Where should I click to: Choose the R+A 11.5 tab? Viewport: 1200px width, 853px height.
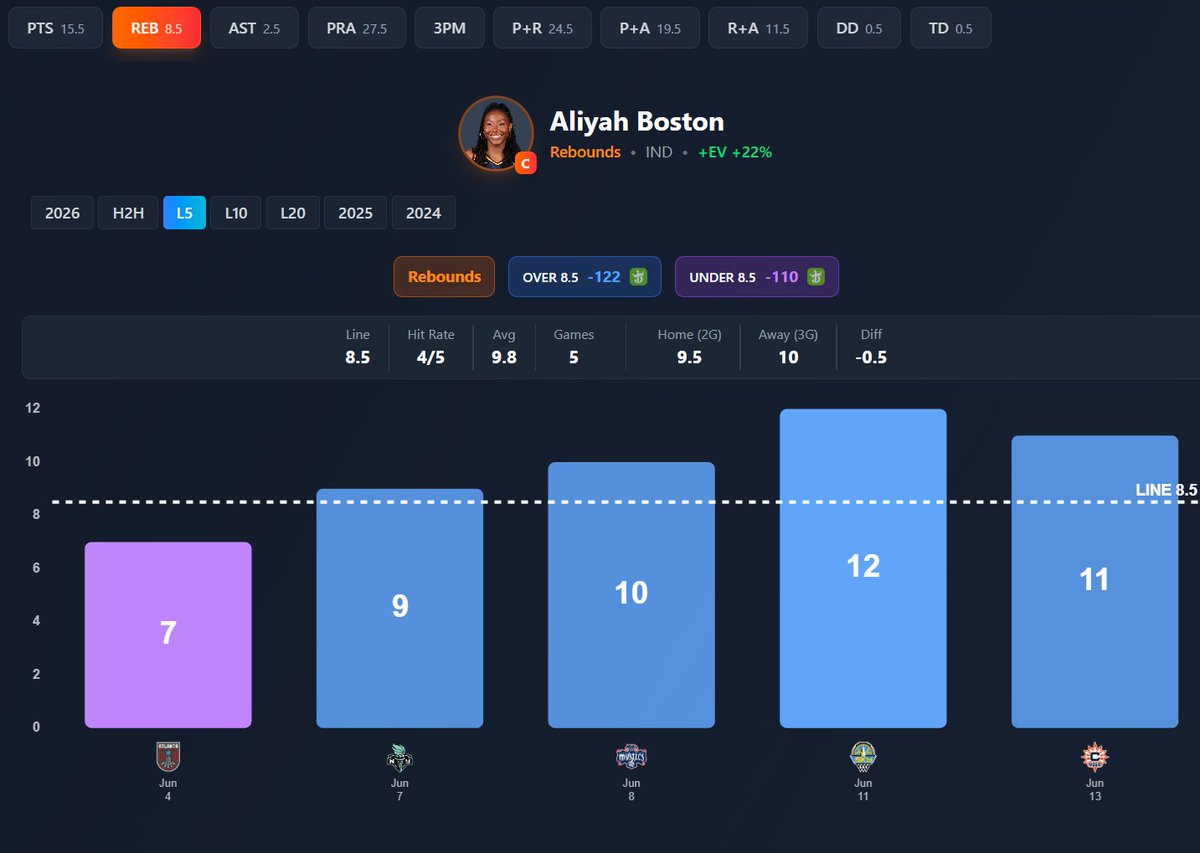click(x=758, y=28)
